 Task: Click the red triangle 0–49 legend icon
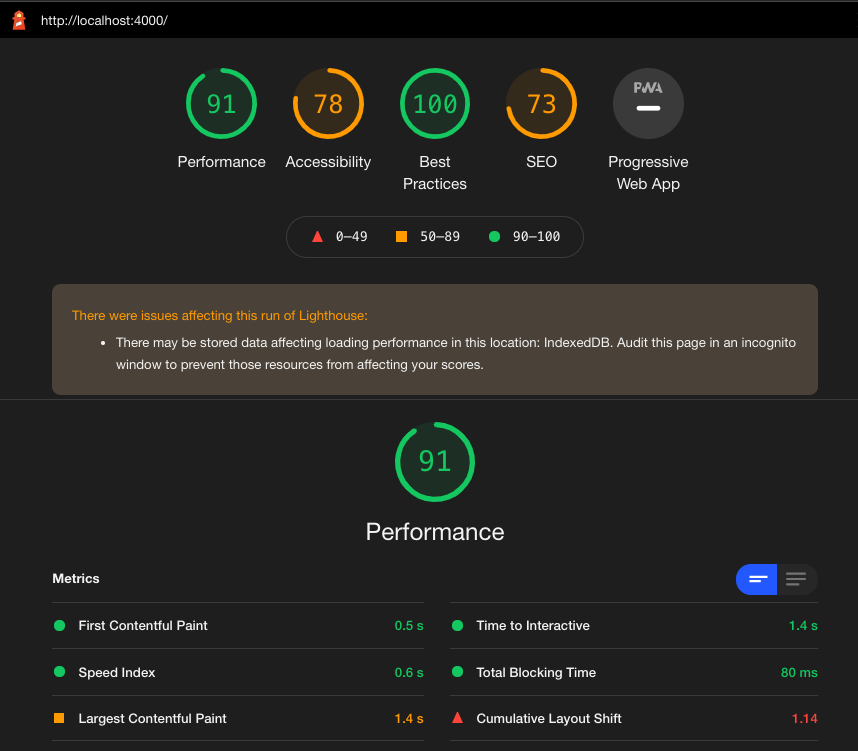coord(317,236)
